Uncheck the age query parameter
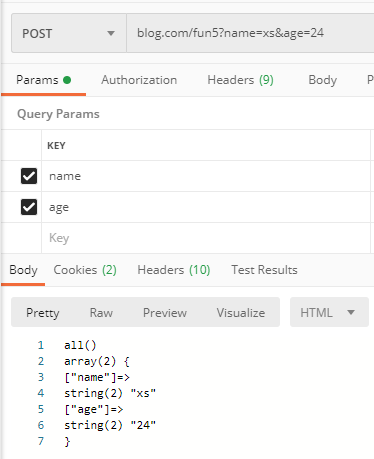The height and width of the screenshot is (459, 374). (x=29, y=207)
